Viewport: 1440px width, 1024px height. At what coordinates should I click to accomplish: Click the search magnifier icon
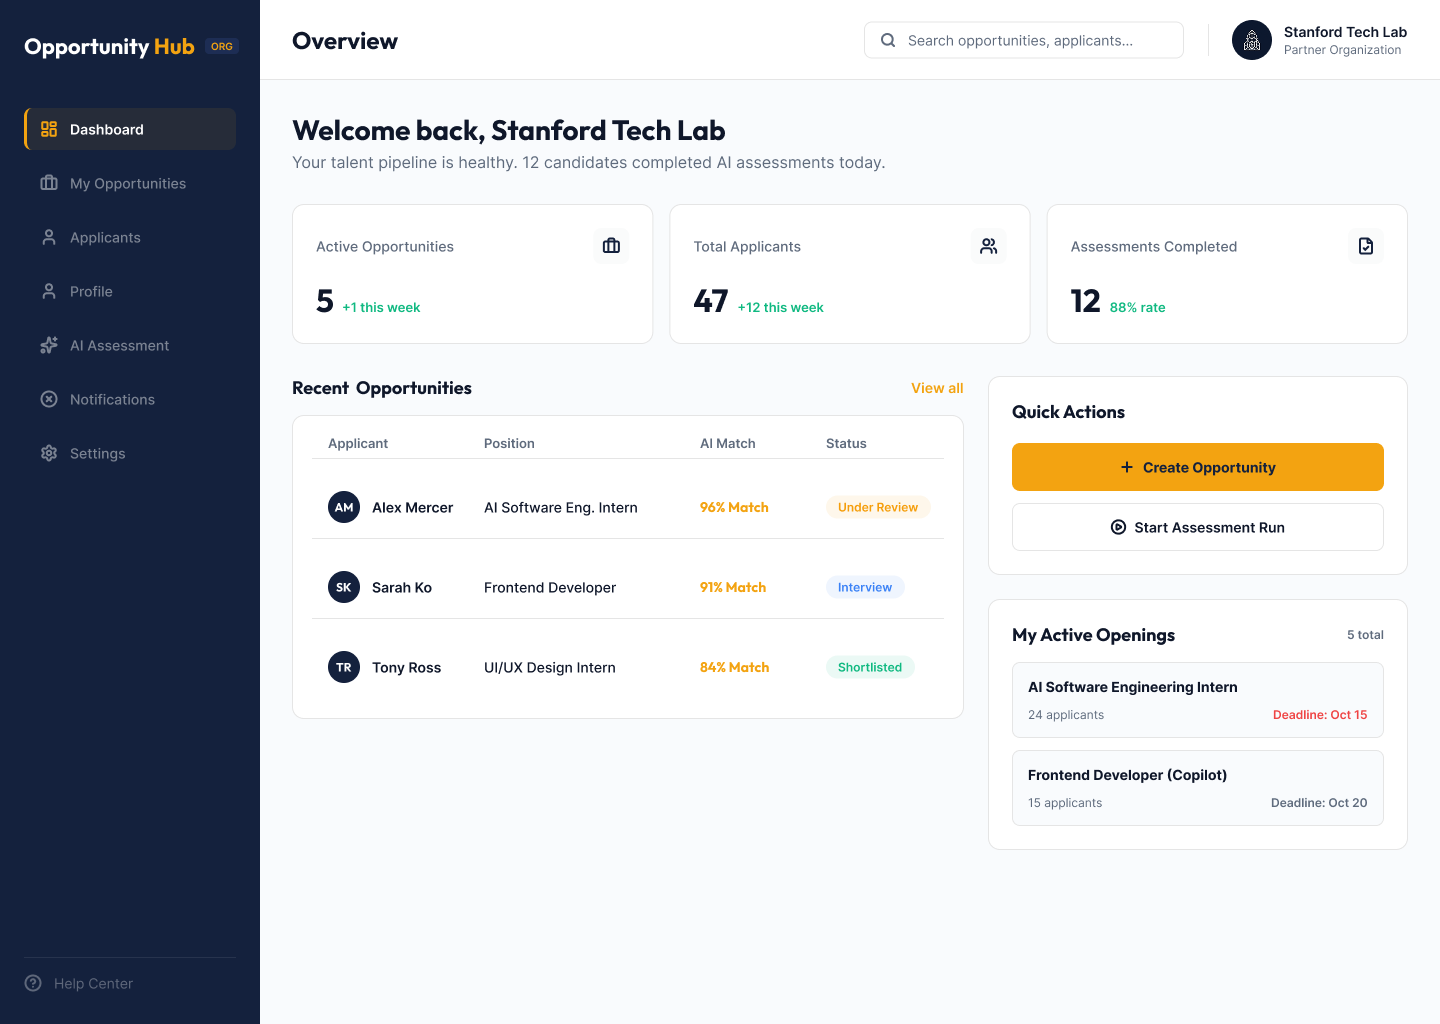[888, 40]
